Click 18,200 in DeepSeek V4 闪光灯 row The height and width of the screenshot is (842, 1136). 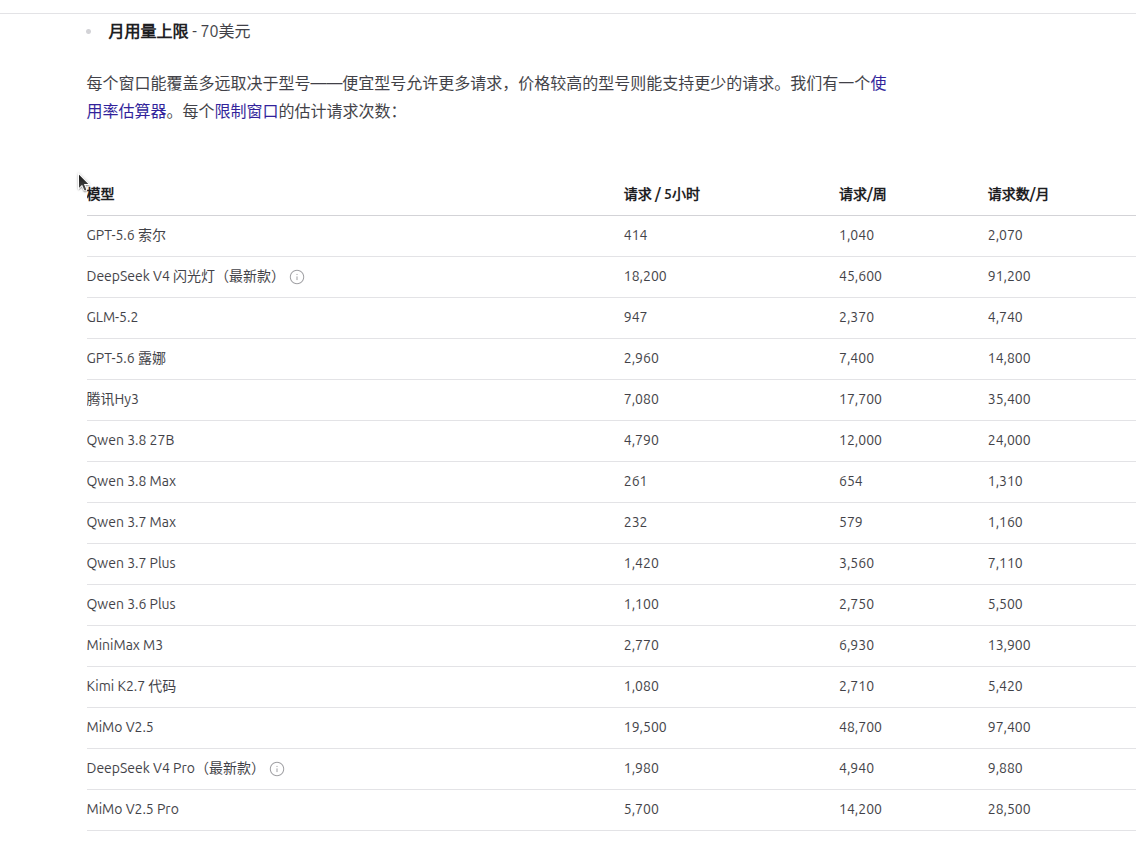pos(645,276)
